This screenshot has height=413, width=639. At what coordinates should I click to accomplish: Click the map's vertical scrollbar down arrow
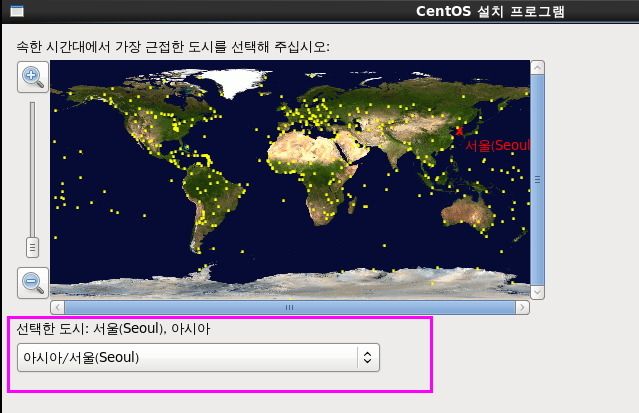[538, 292]
